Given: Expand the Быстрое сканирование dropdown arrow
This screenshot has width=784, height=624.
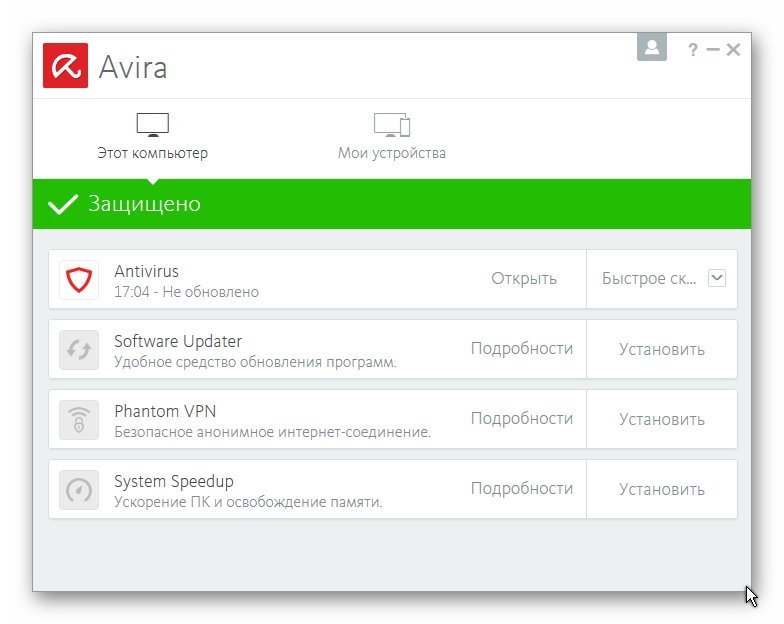Looking at the screenshot, I should click(x=716, y=278).
